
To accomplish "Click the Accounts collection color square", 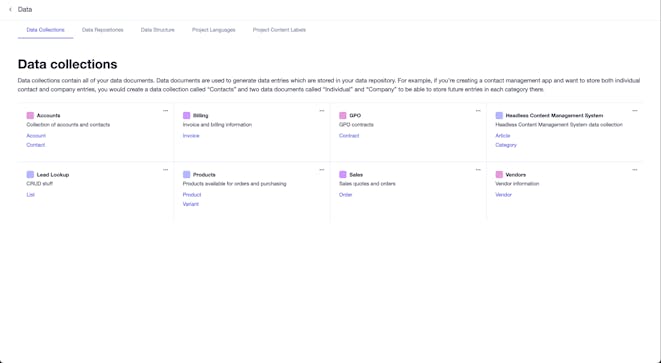I will [30, 116].
